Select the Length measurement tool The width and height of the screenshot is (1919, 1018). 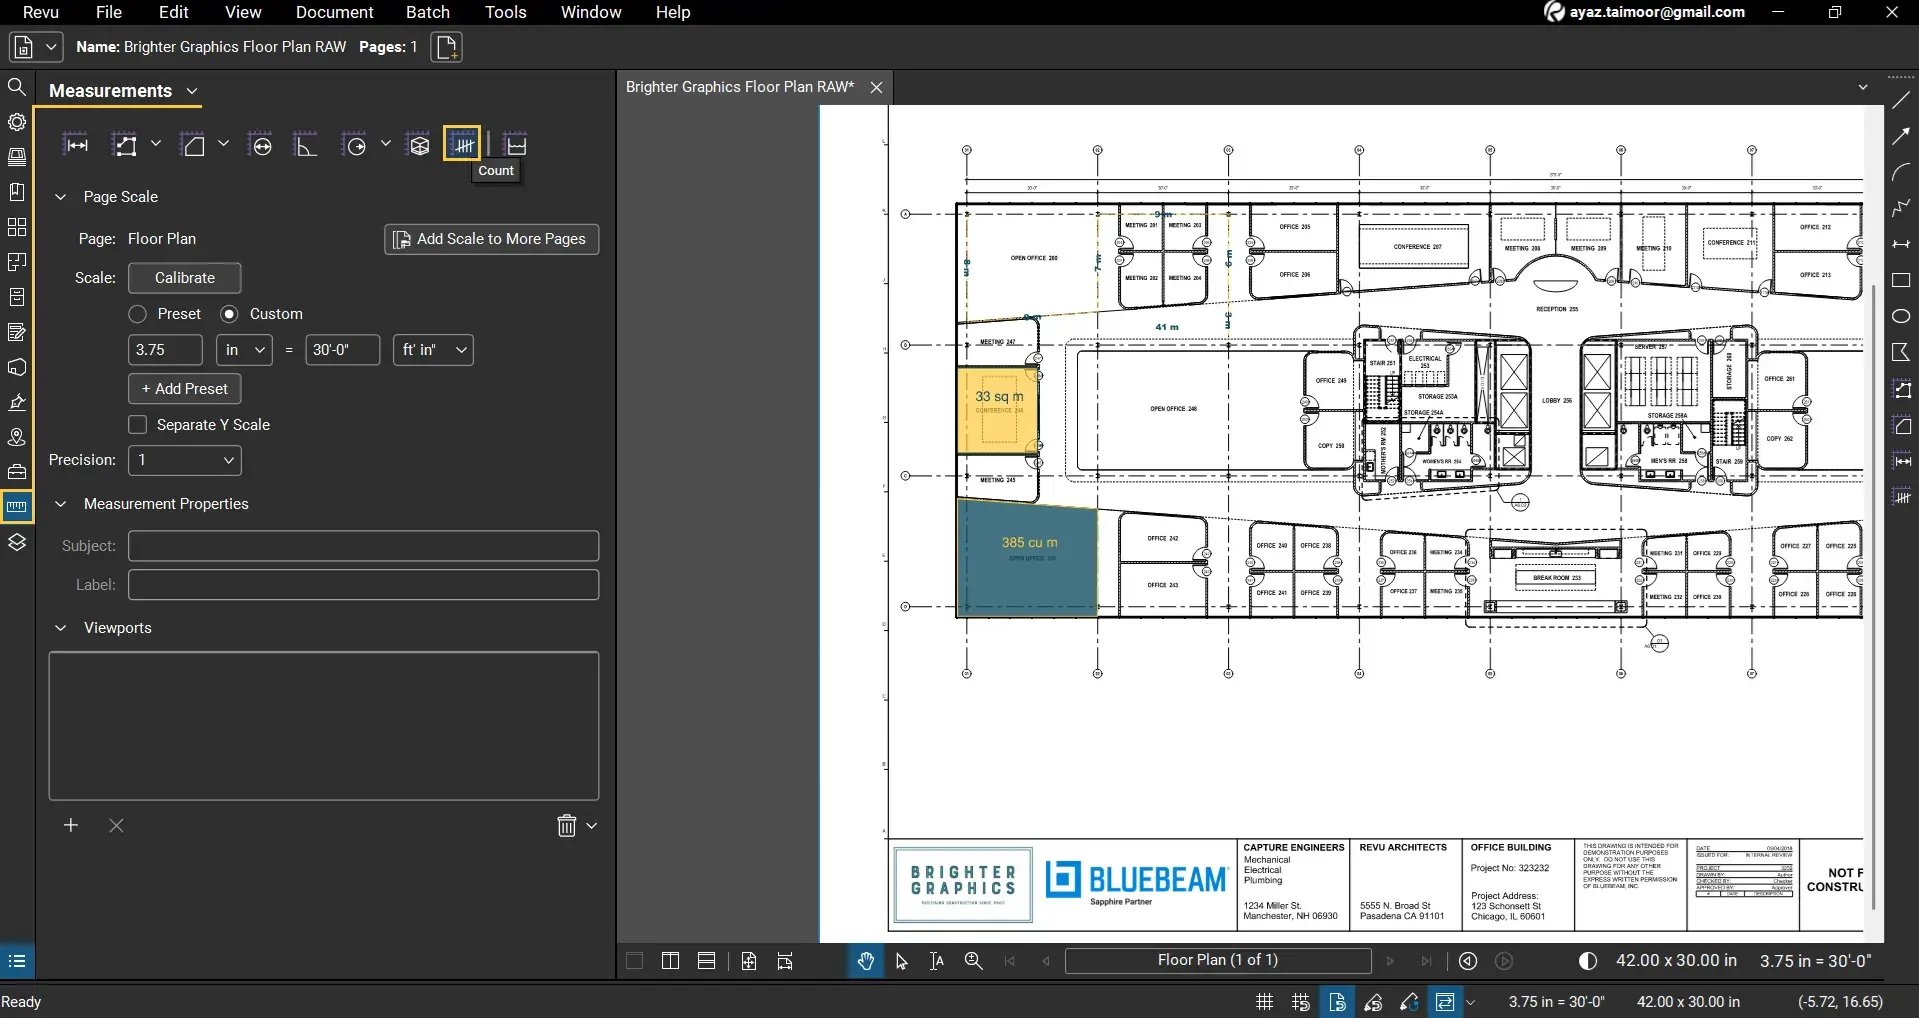pyautogui.click(x=76, y=143)
